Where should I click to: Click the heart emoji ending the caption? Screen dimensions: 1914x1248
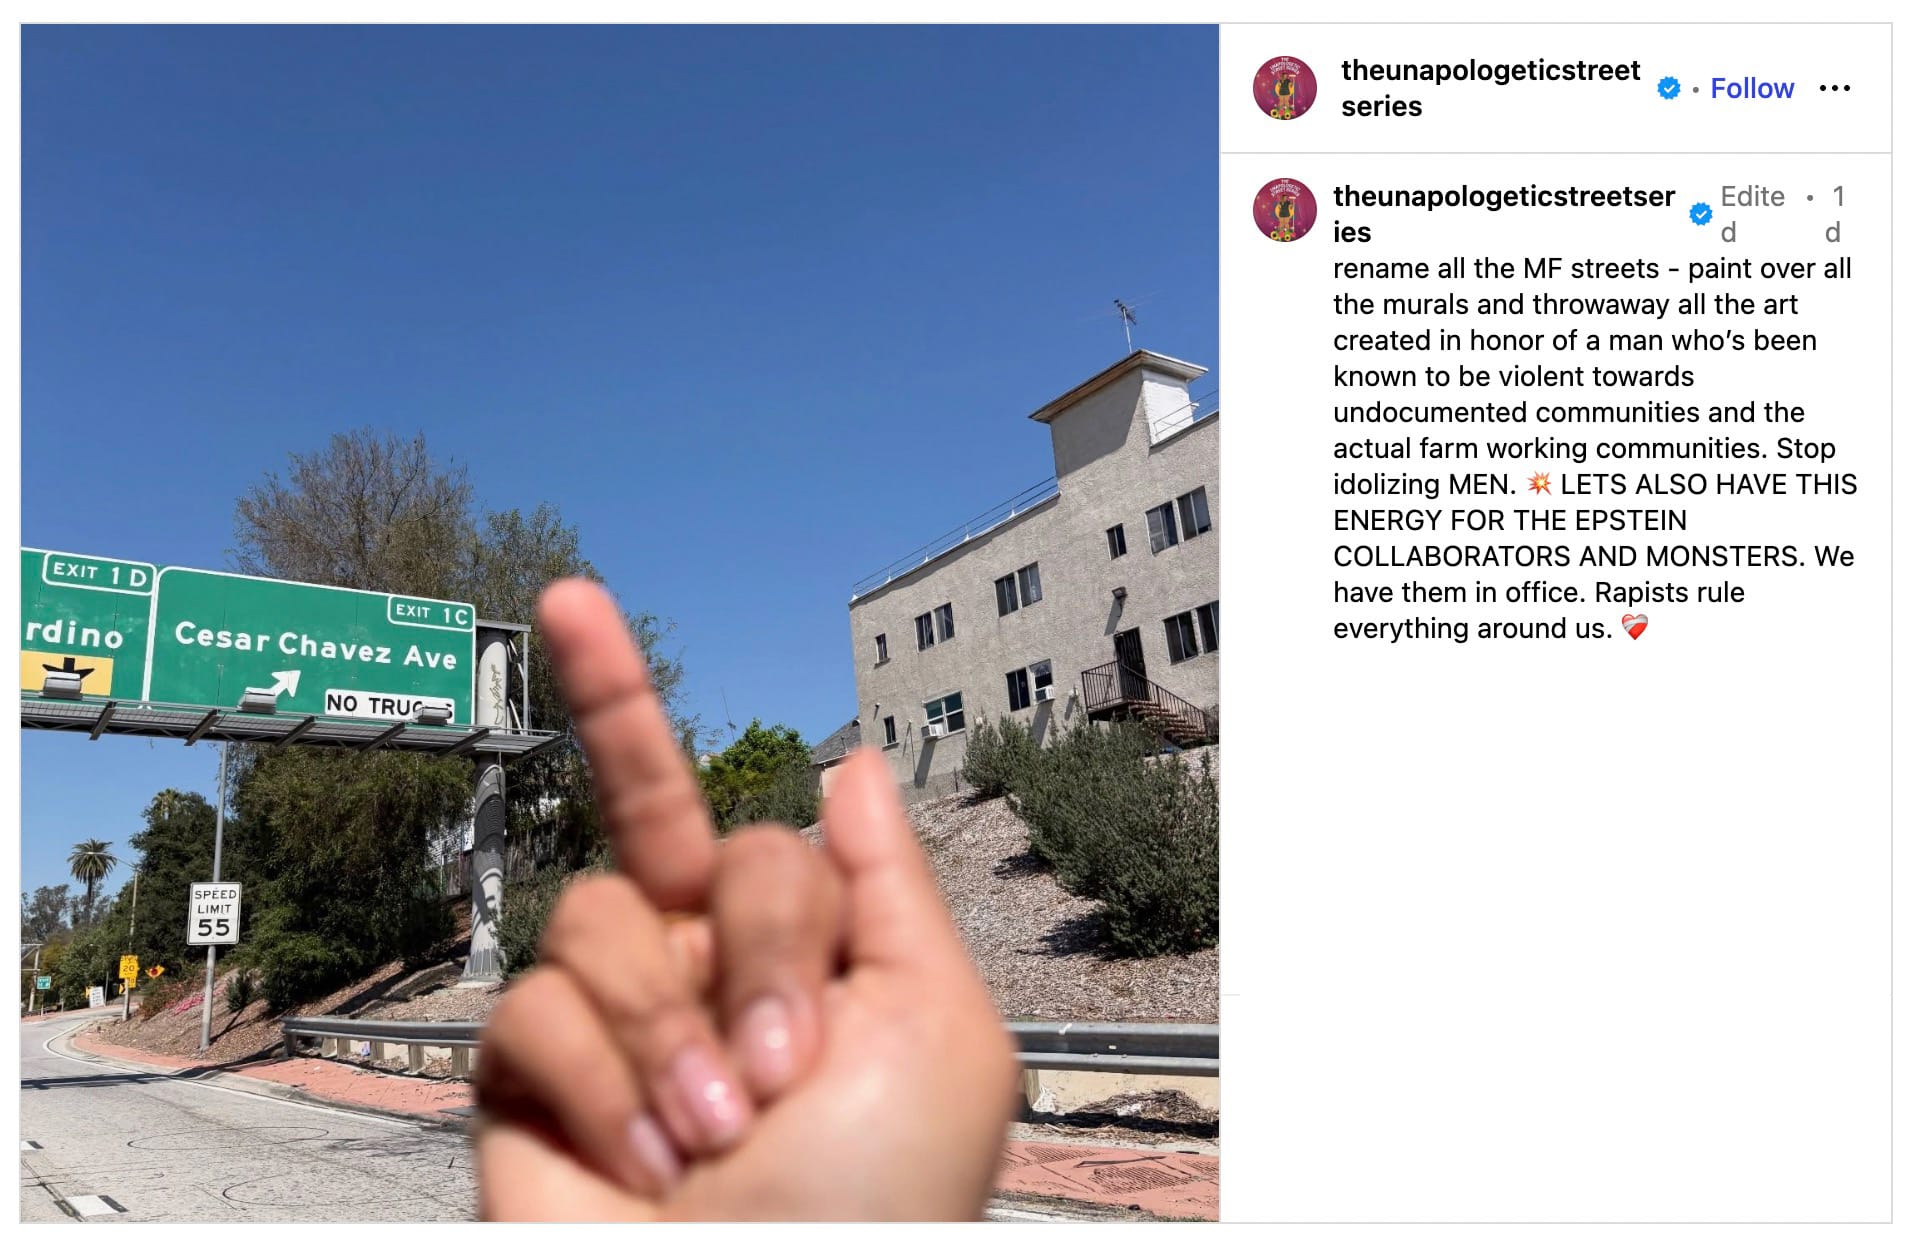[1634, 628]
